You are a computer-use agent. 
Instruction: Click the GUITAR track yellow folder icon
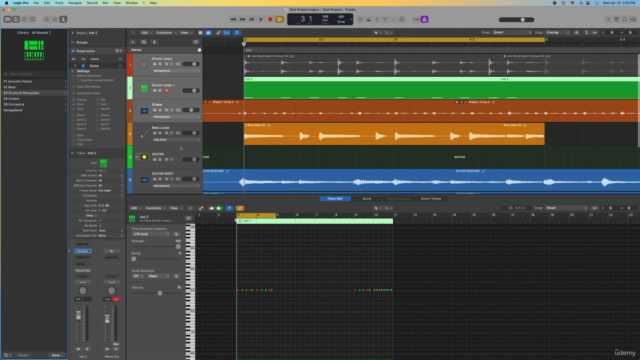(x=144, y=157)
